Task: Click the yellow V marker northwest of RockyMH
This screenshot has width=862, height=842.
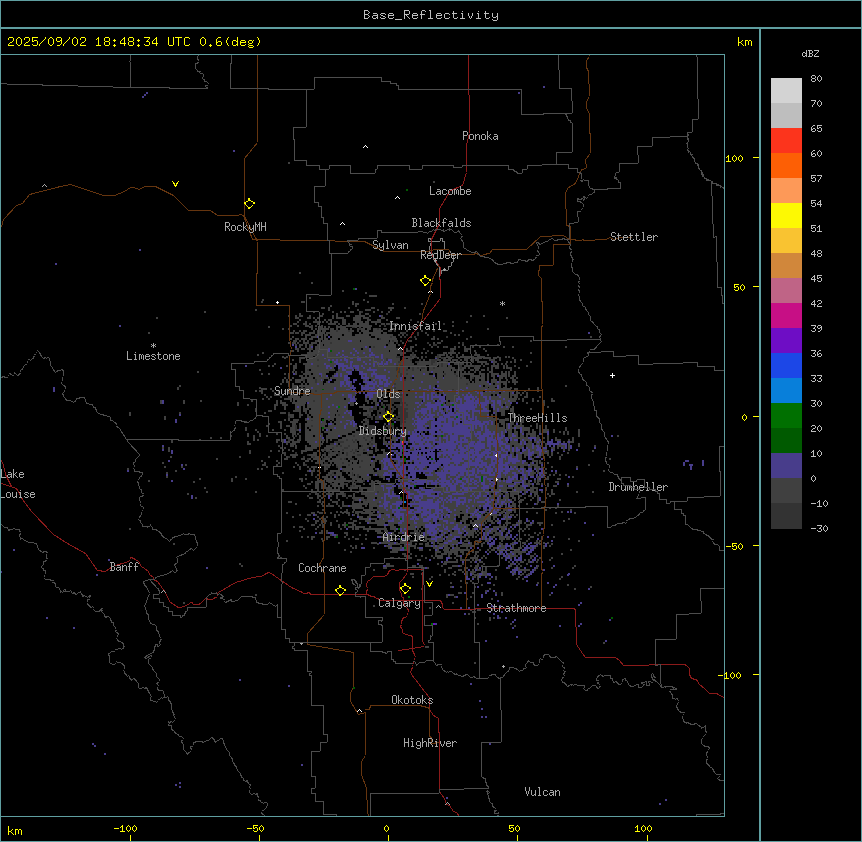Action: coord(175,184)
